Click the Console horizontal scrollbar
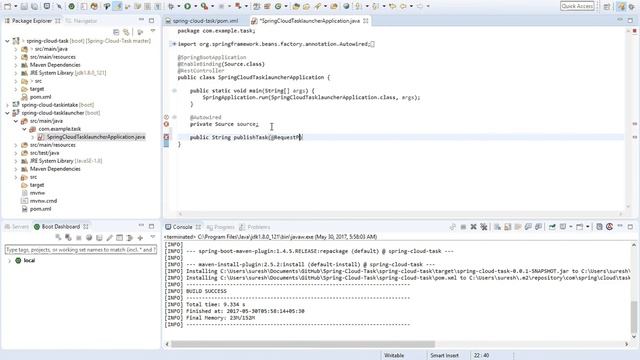The image size is (640, 360). 303,344
